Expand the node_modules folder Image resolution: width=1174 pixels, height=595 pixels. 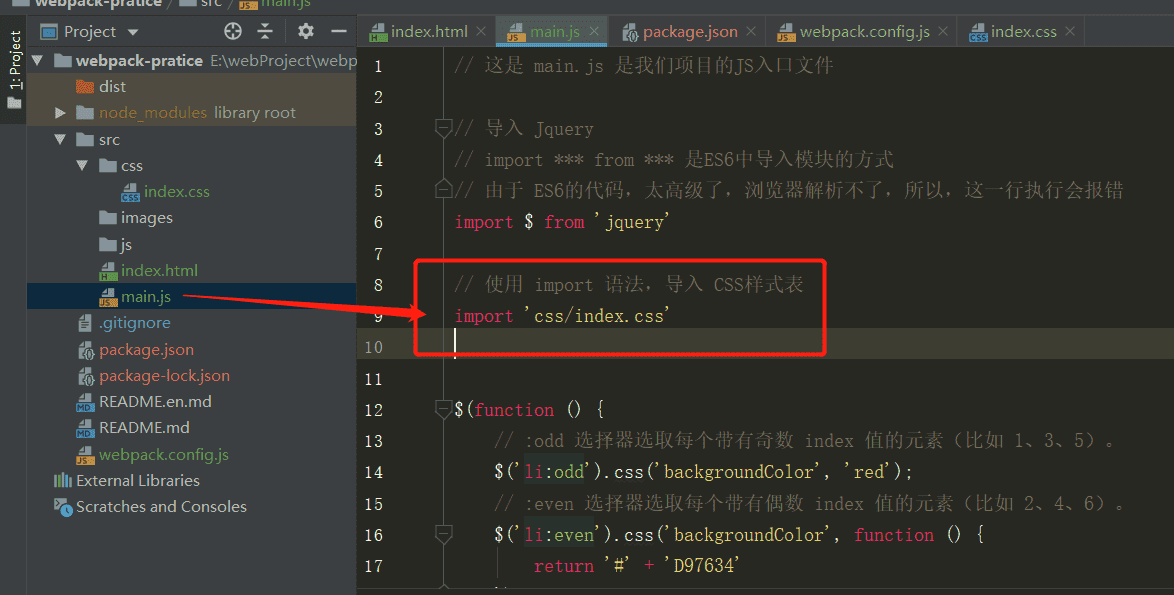61,113
